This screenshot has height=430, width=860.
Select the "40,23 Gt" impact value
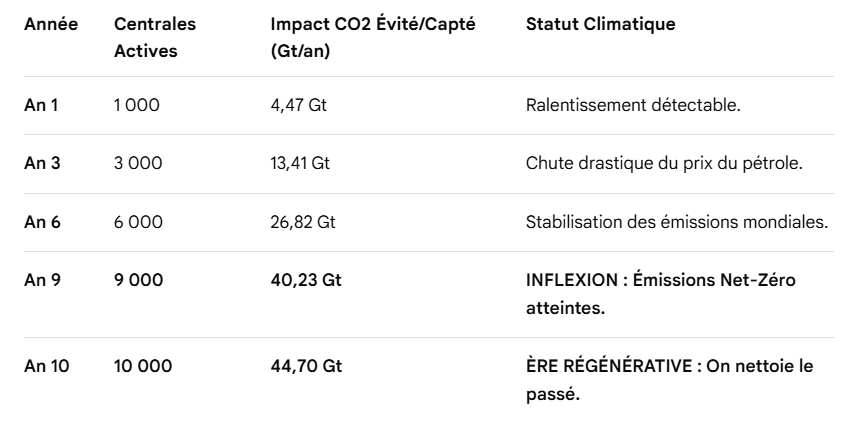click(x=306, y=280)
